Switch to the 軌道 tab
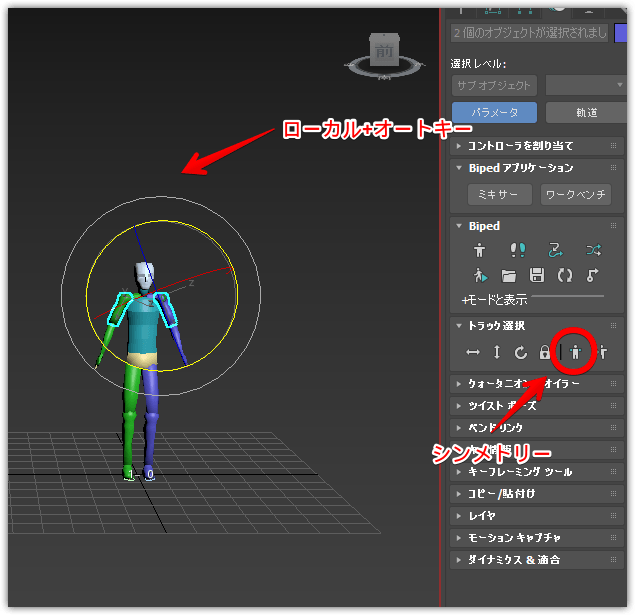The height and width of the screenshot is (615, 635). 587,113
